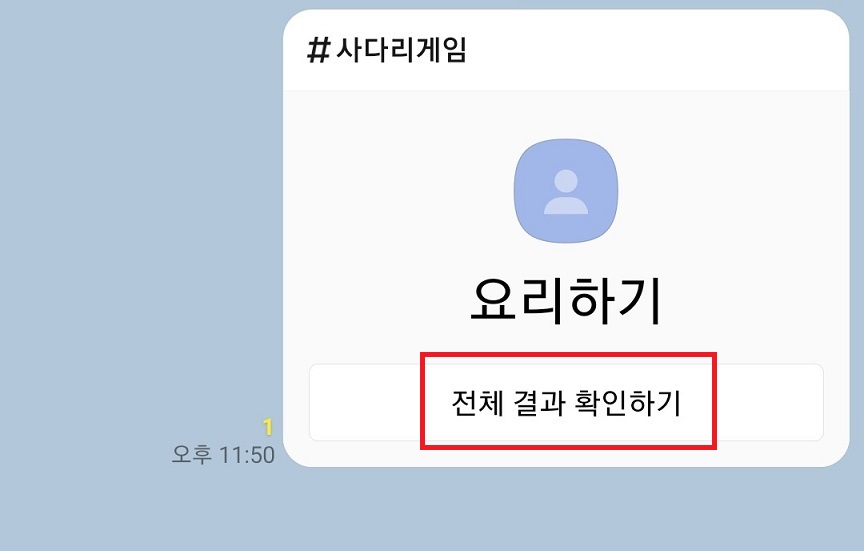Tap the yellow unread count 1
The height and width of the screenshot is (551, 864).
pos(268,427)
